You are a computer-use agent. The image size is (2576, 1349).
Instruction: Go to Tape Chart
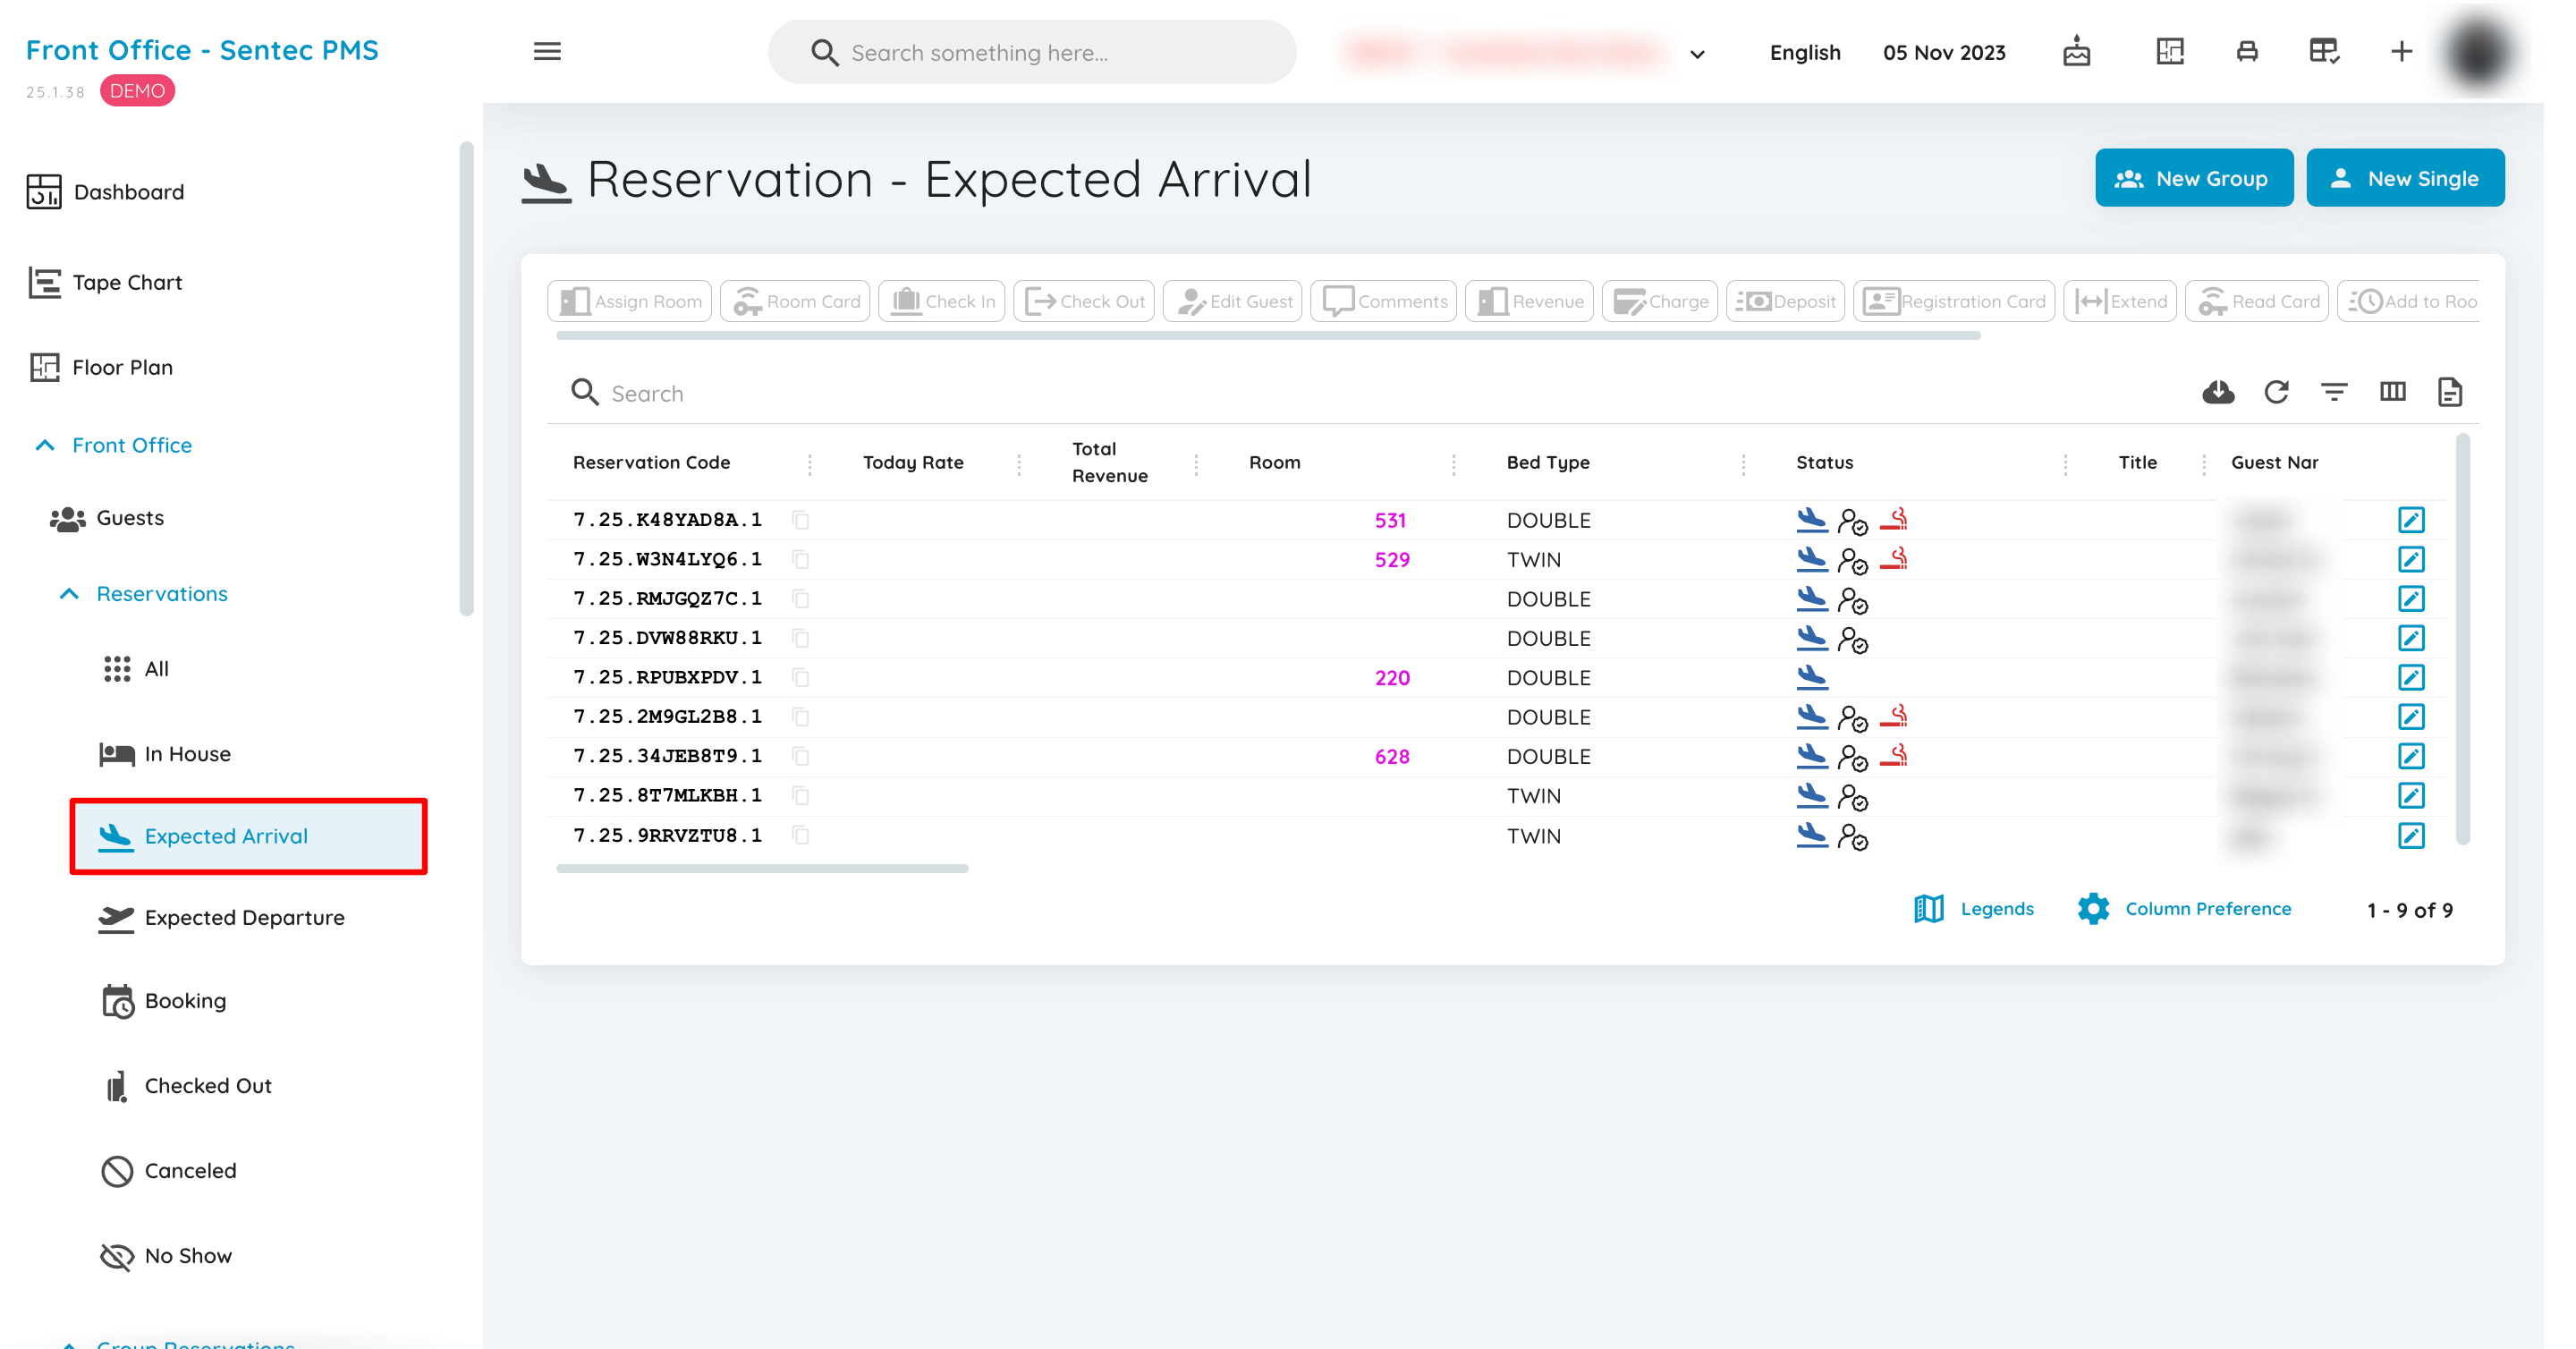tap(105, 283)
